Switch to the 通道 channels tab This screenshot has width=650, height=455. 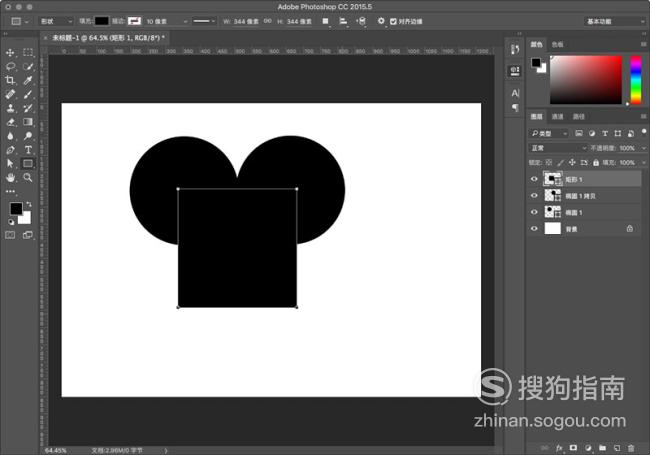pyautogui.click(x=558, y=116)
